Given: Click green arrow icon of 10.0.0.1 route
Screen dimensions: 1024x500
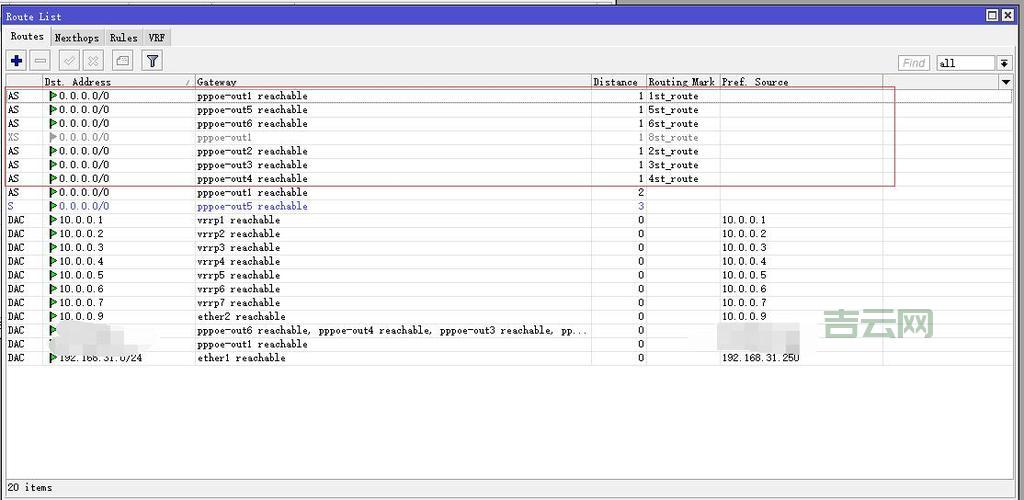Looking at the screenshot, I should click(x=53, y=220).
